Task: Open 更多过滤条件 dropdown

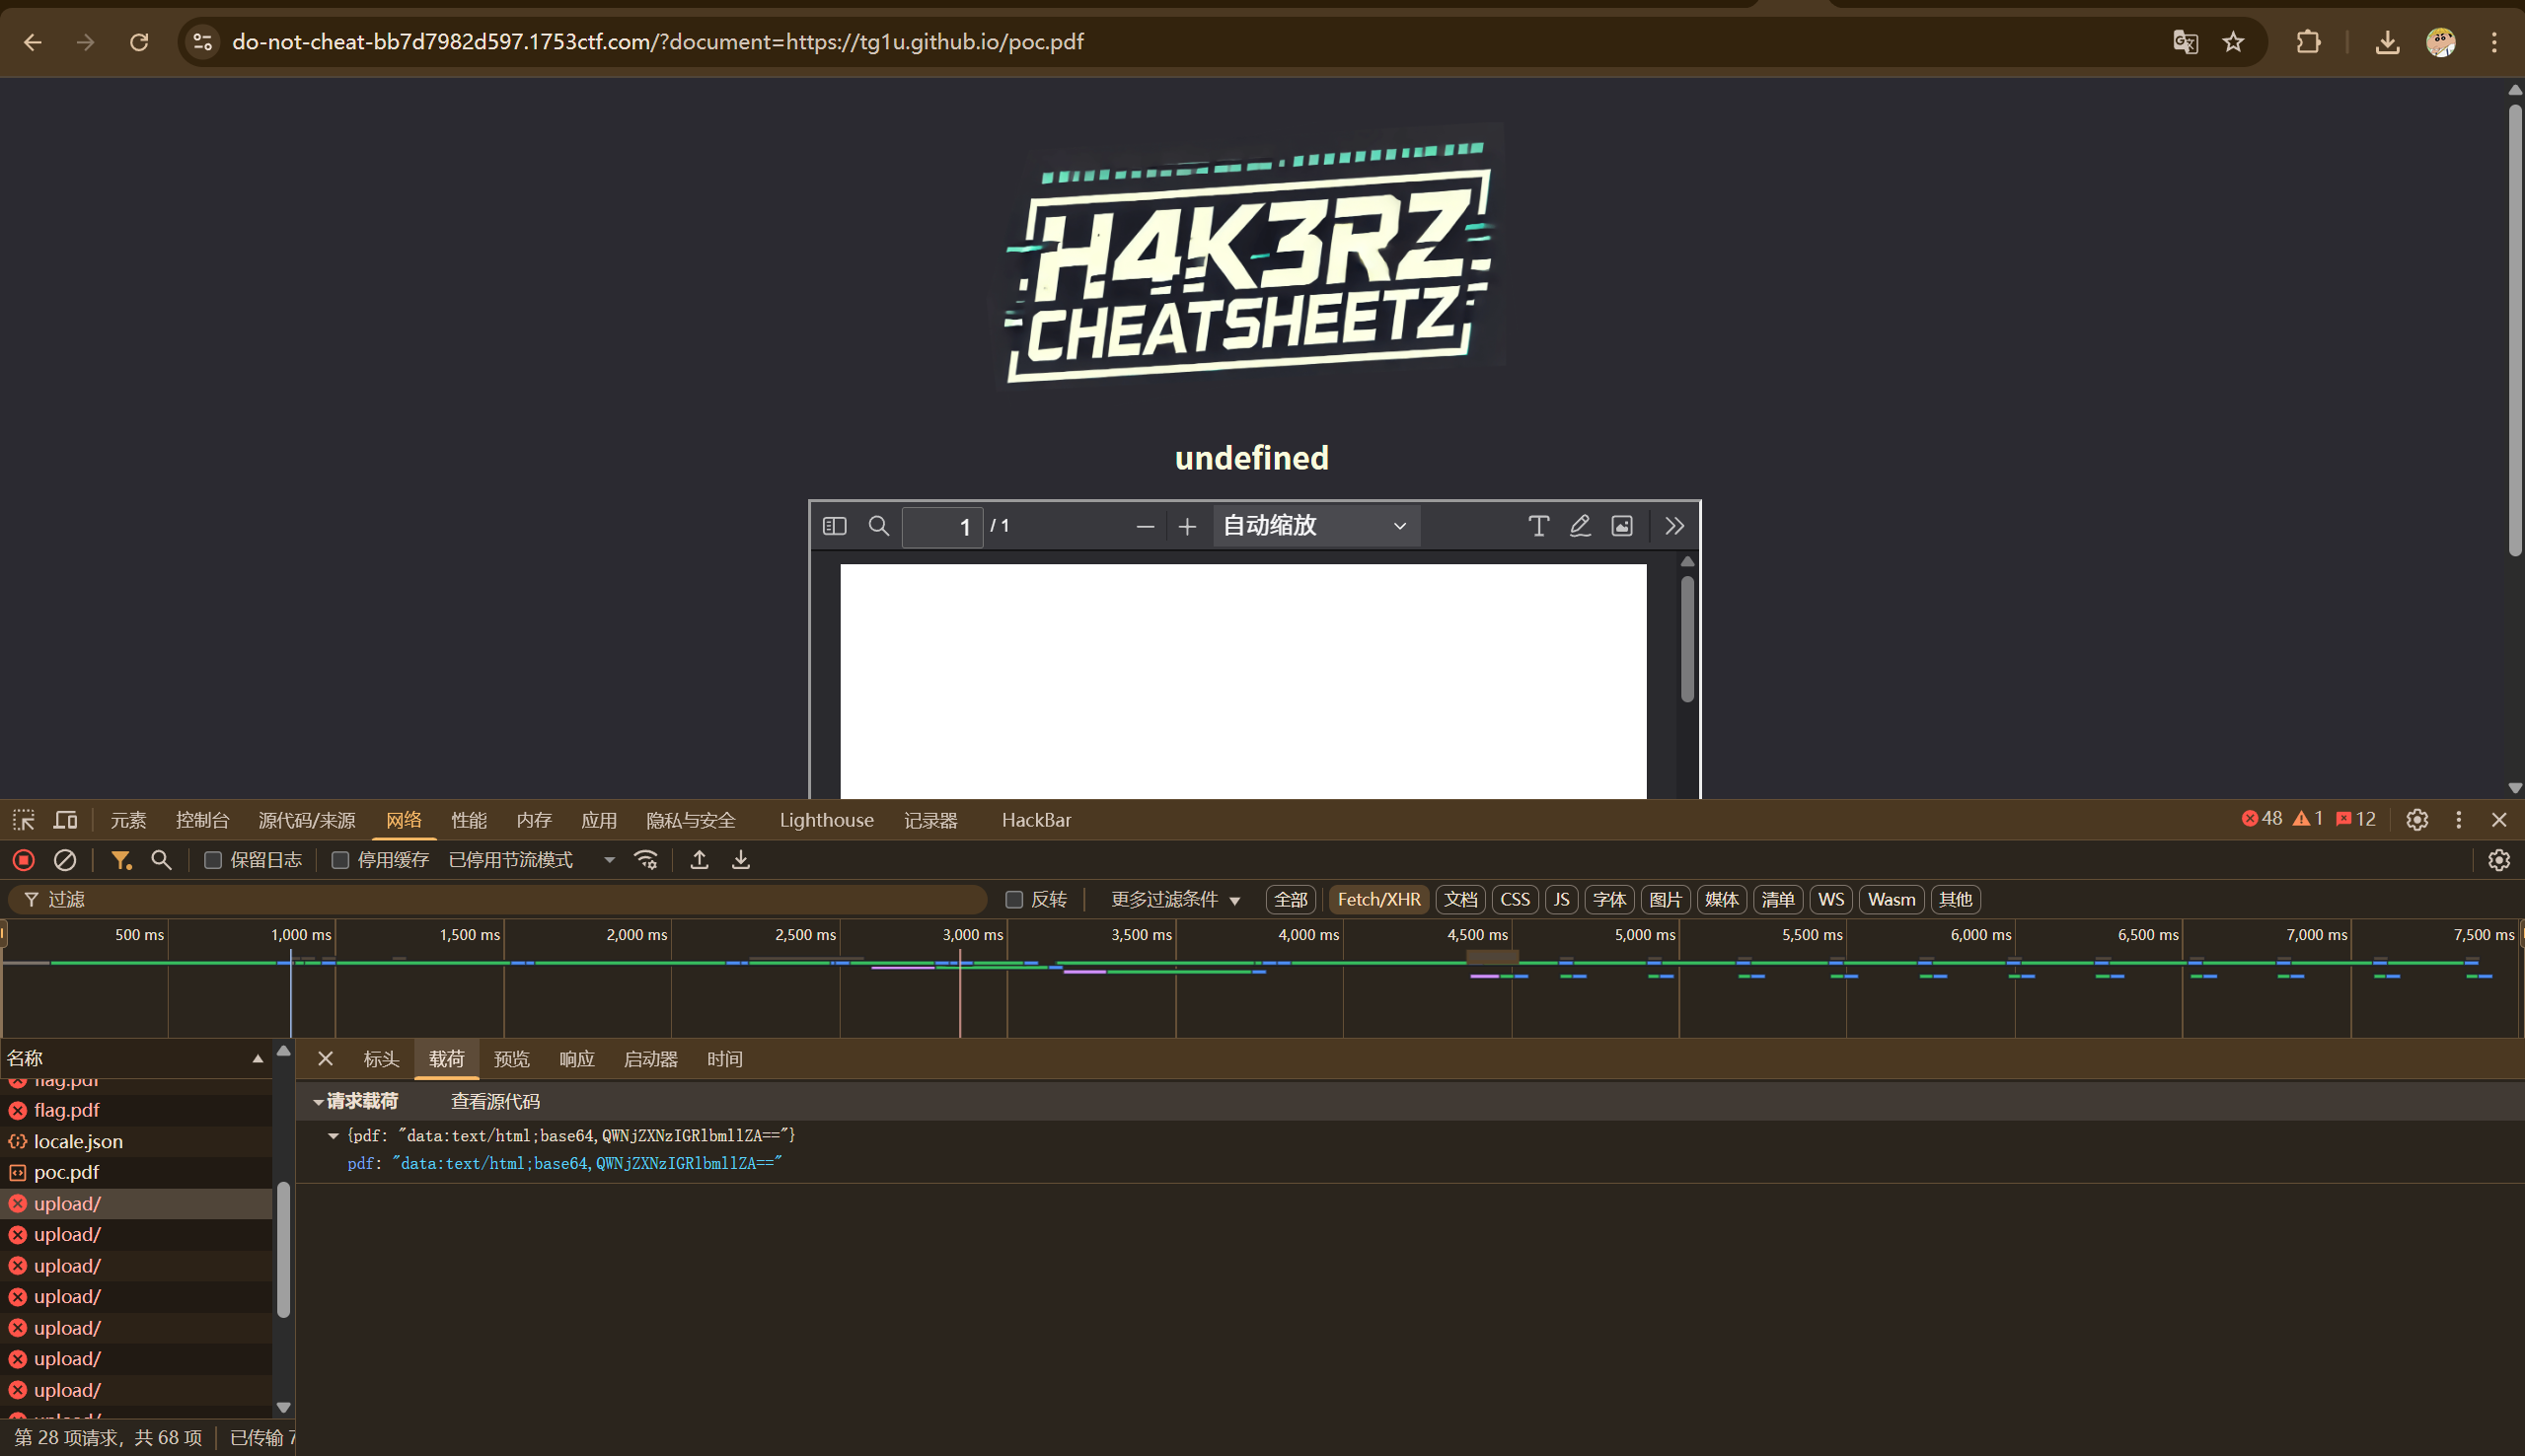Action: click(1176, 900)
